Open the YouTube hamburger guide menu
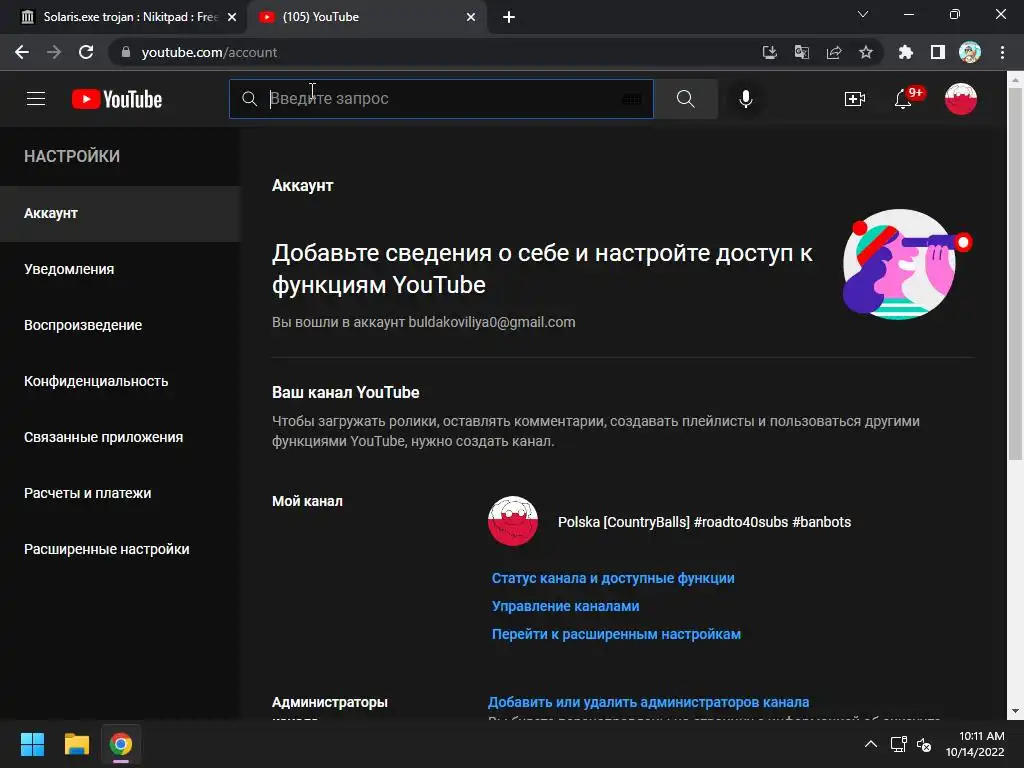The image size is (1024, 768). 36,99
